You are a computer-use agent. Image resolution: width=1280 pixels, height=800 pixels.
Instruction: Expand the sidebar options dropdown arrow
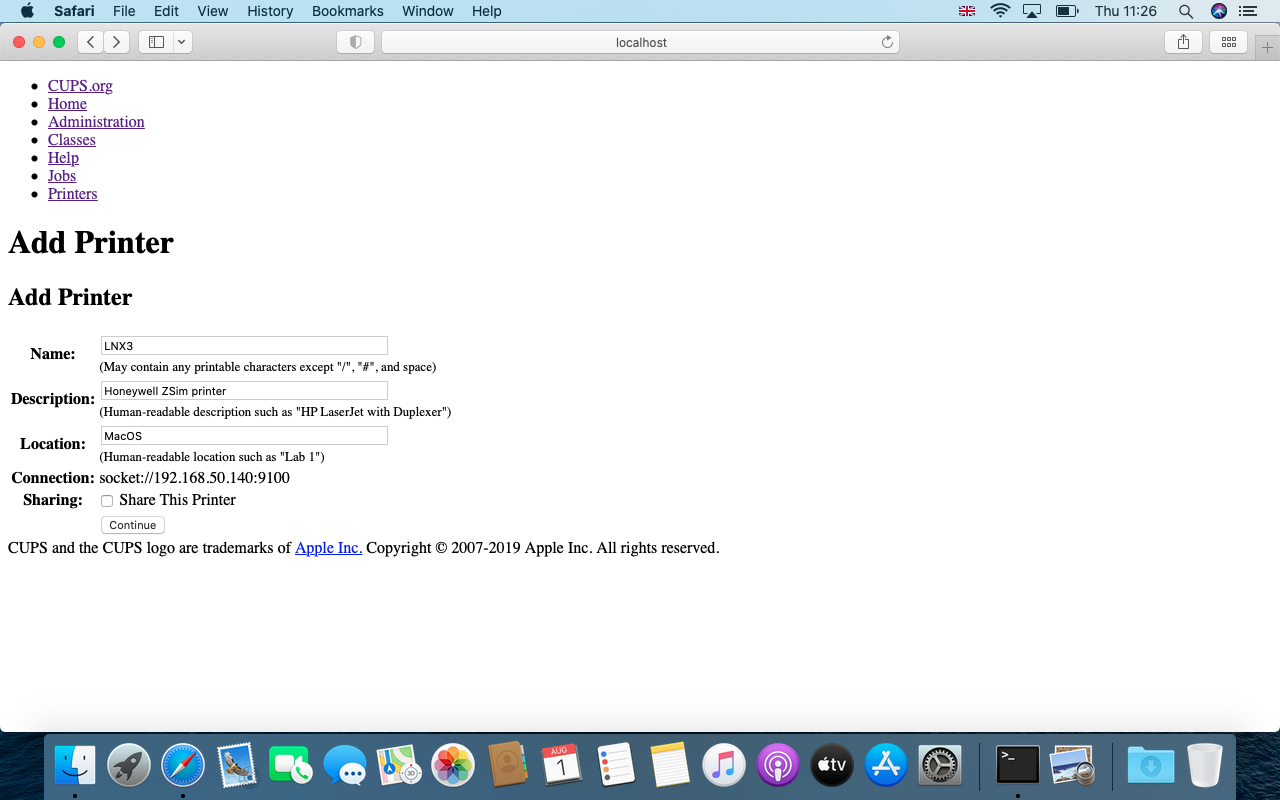point(182,42)
